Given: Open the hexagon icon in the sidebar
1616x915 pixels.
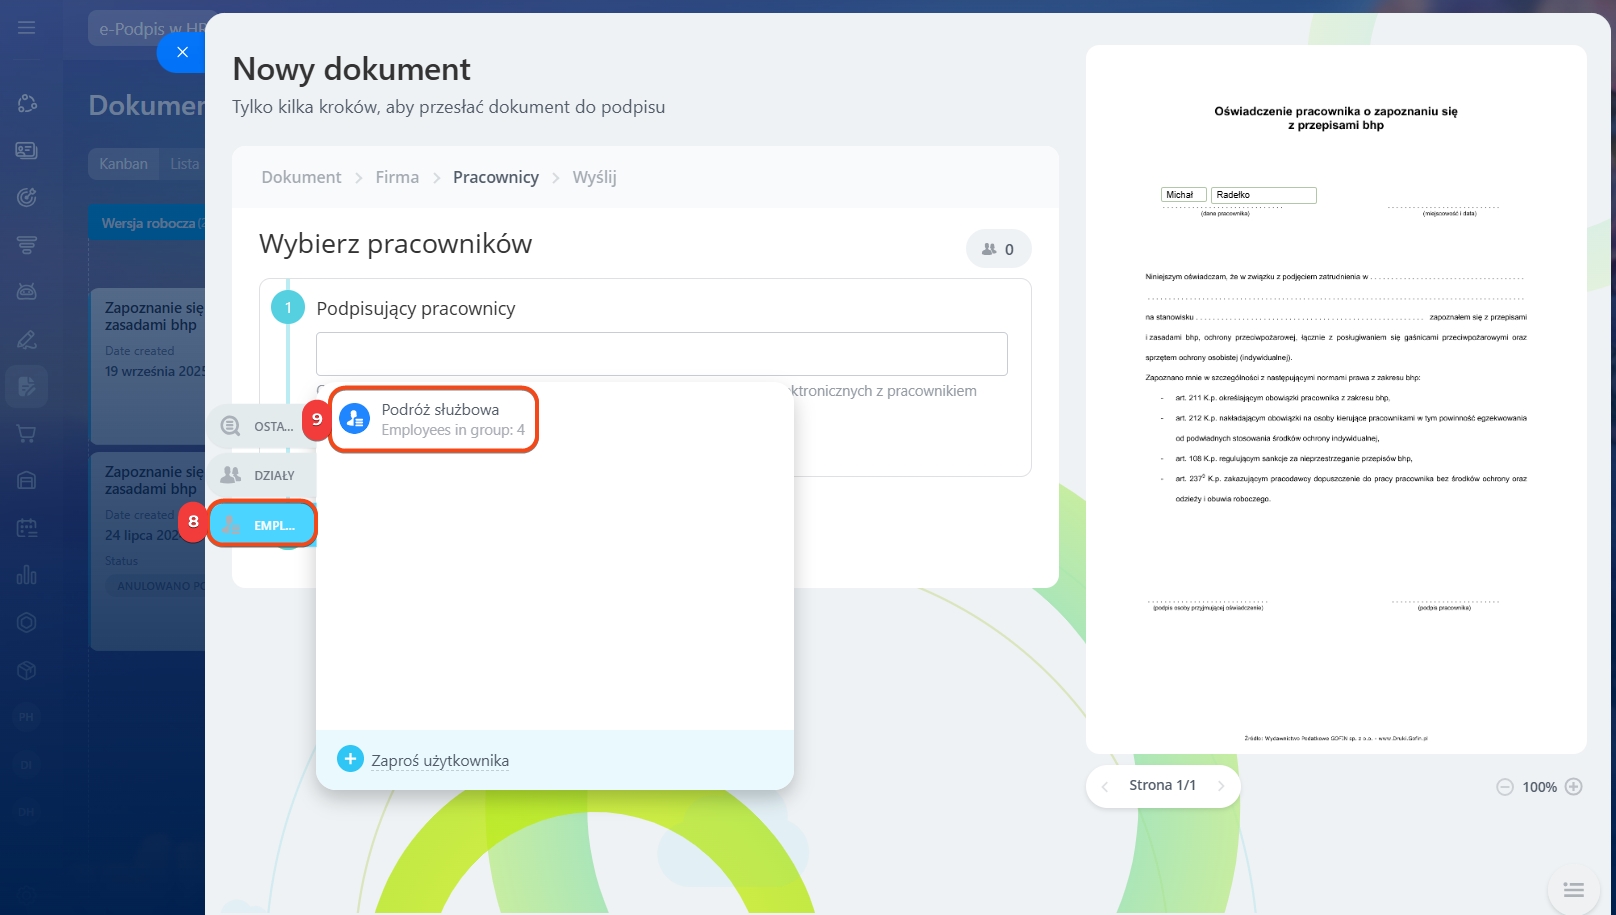Looking at the screenshot, I should 27,622.
